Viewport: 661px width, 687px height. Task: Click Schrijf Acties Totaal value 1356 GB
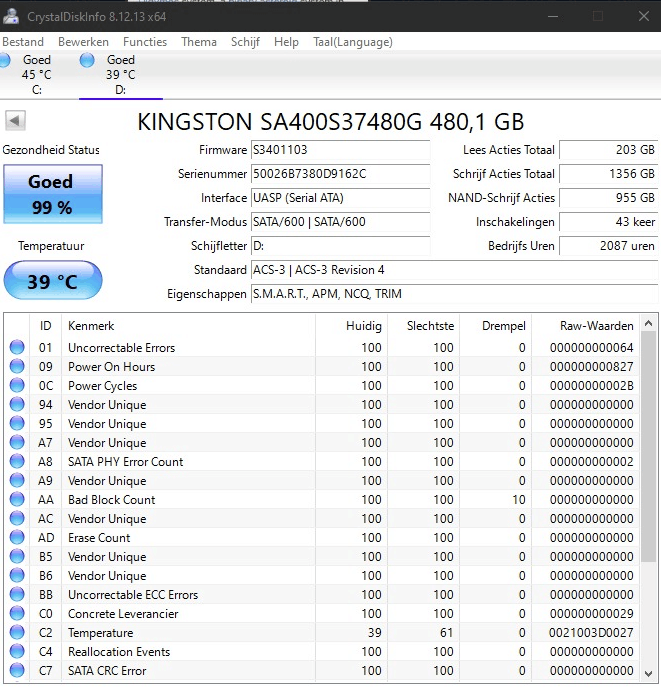[608, 174]
